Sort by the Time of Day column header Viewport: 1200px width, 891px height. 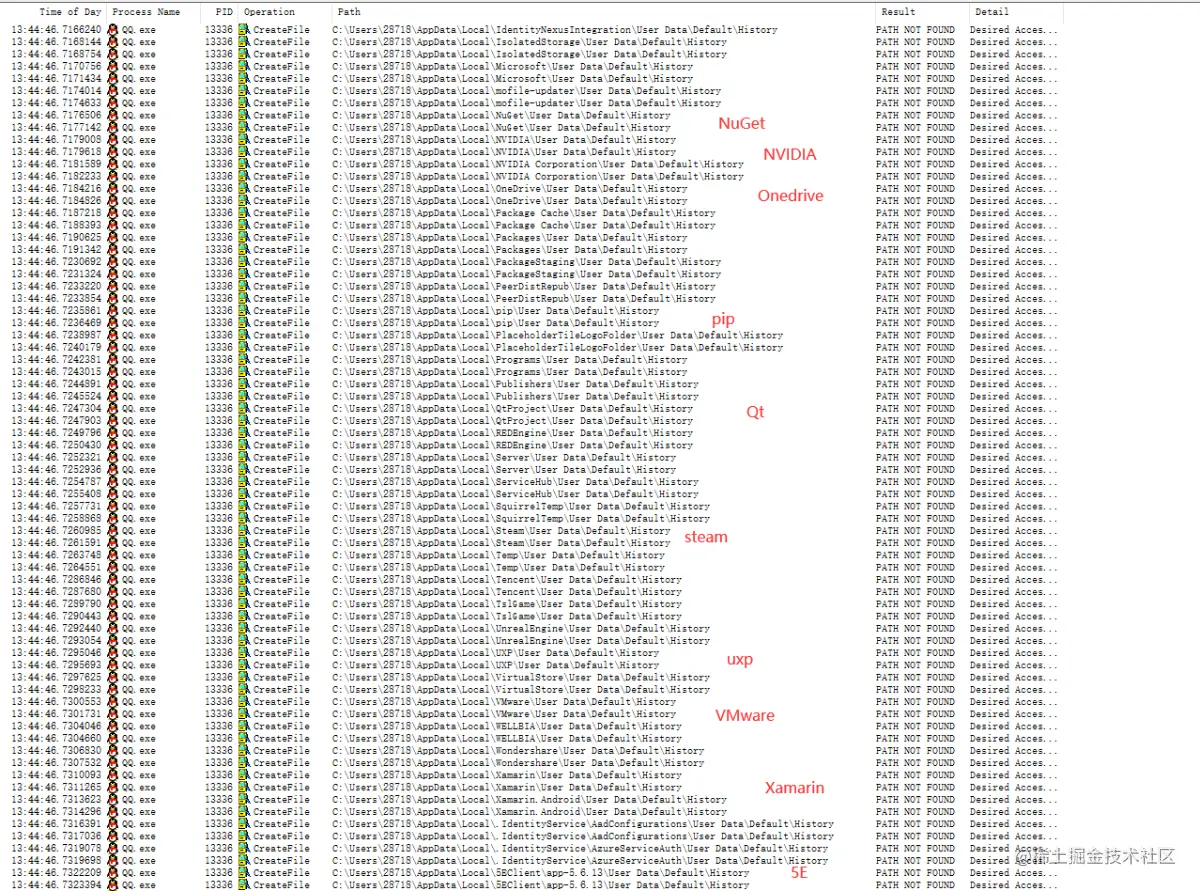70,12
